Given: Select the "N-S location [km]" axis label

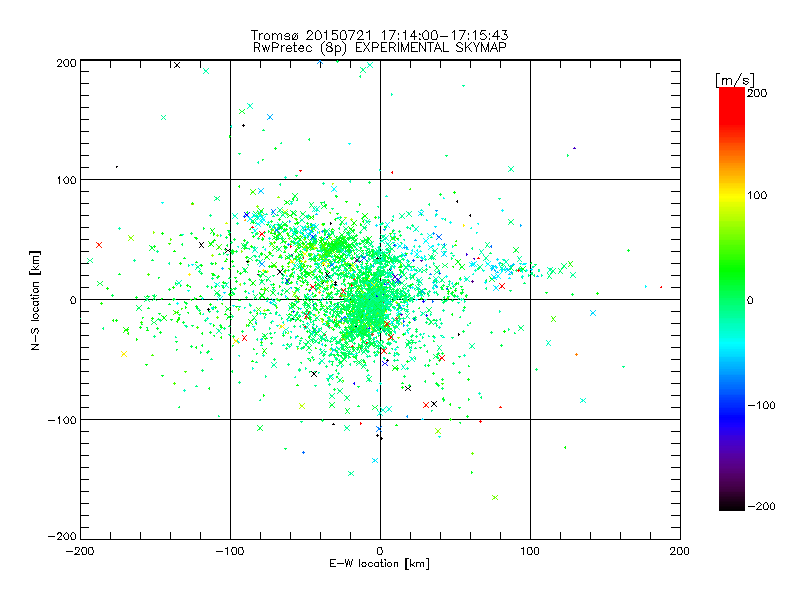Looking at the screenshot, I should 35,301.
